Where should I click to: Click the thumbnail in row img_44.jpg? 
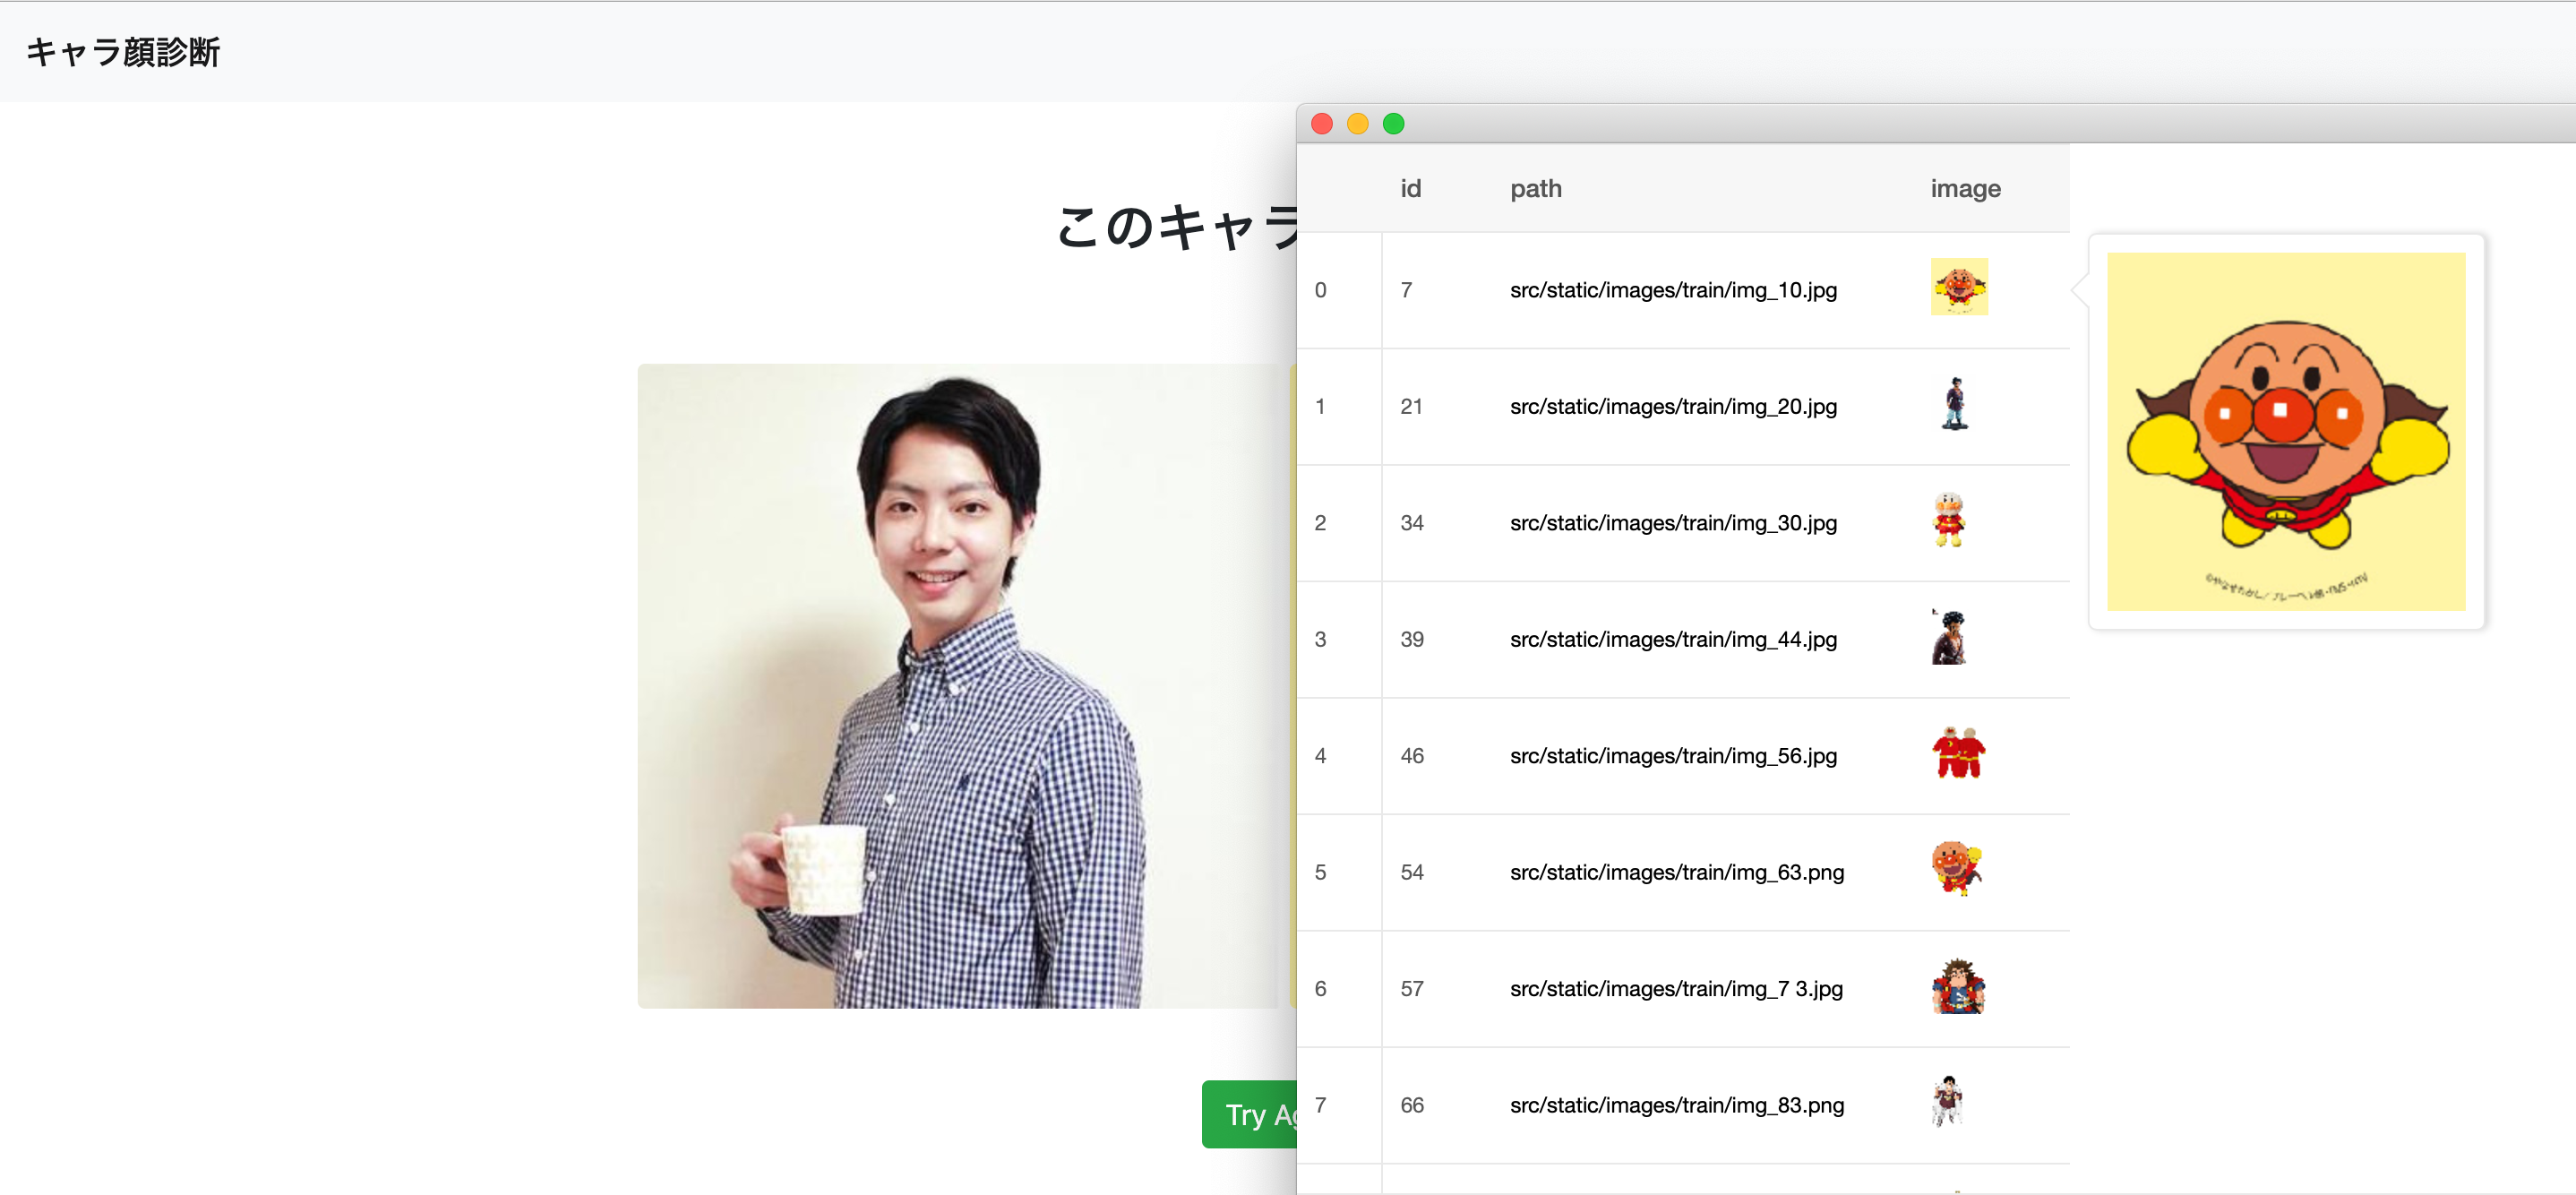[x=1949, y=637]
